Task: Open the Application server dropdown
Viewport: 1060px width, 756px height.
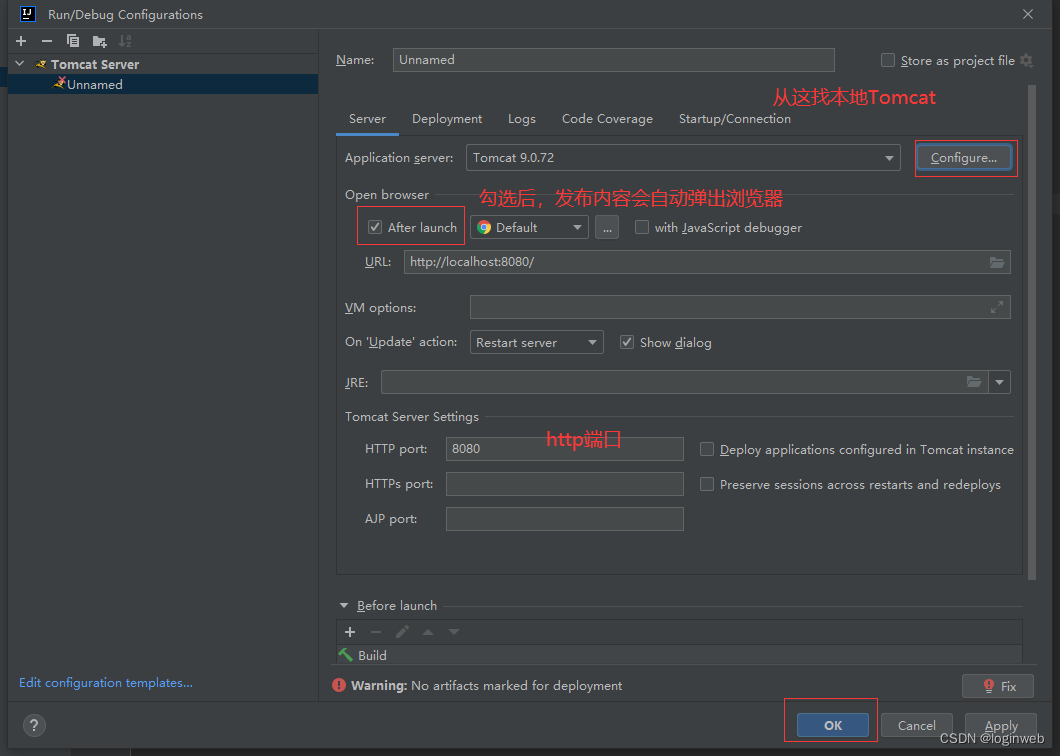Action: (x=683, y=158)
